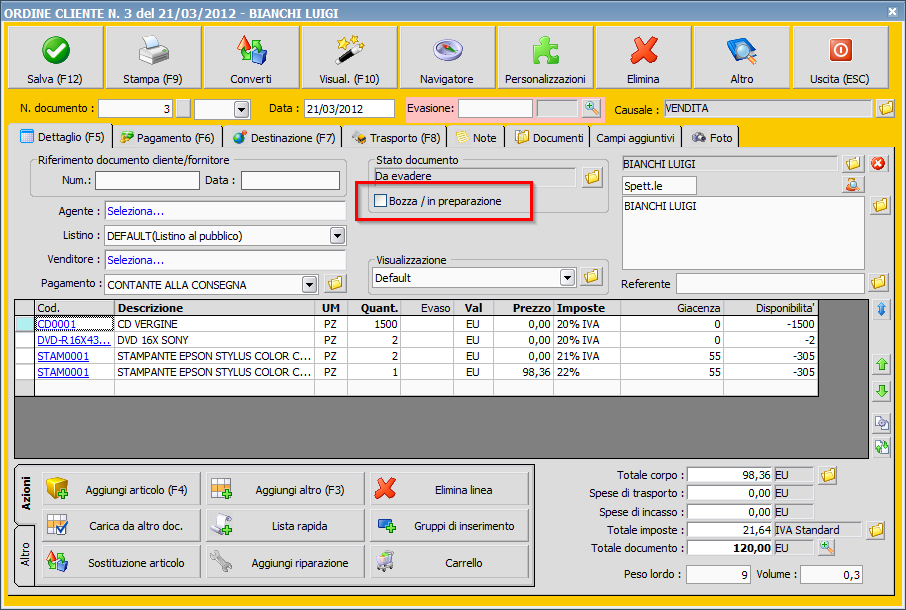This screenshot has width=906, height=610.
Task: Click the Evasione date input field
Action: pos(495,108)
